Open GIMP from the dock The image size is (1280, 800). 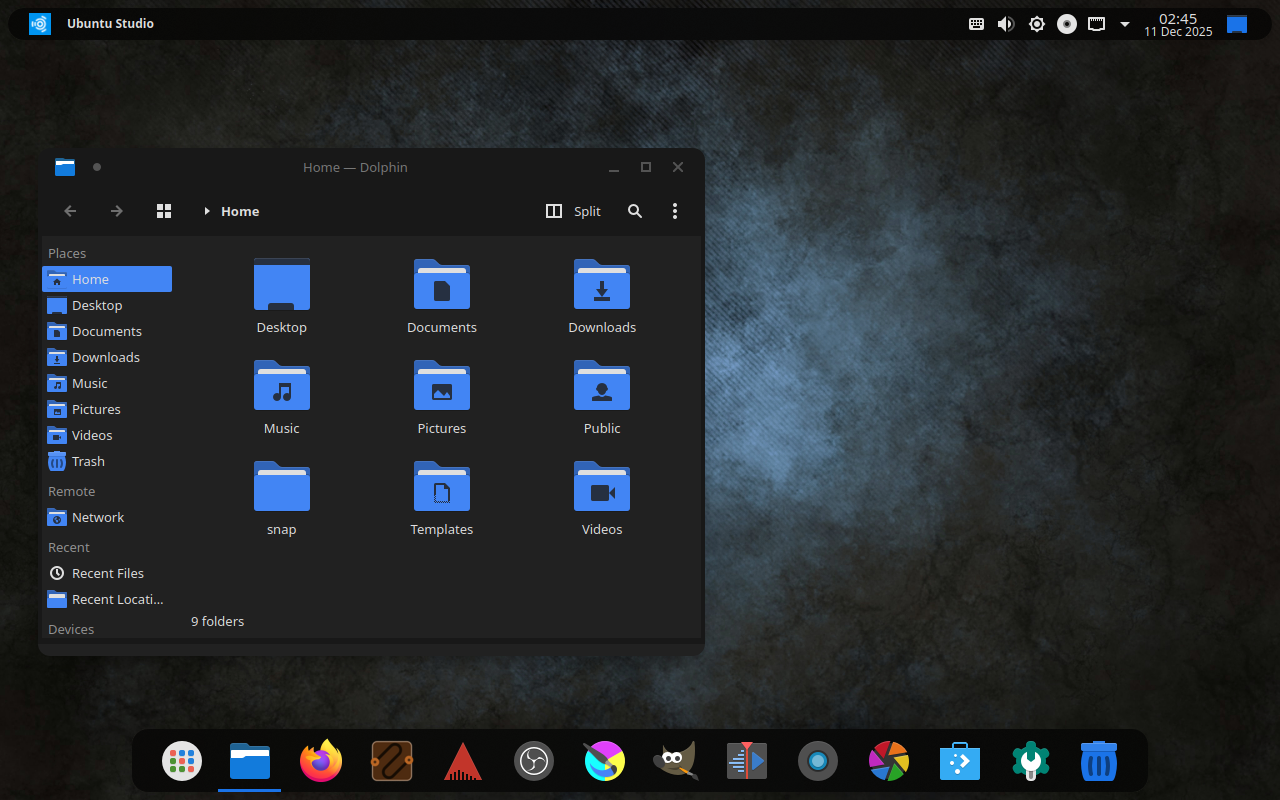click(675, 761)
